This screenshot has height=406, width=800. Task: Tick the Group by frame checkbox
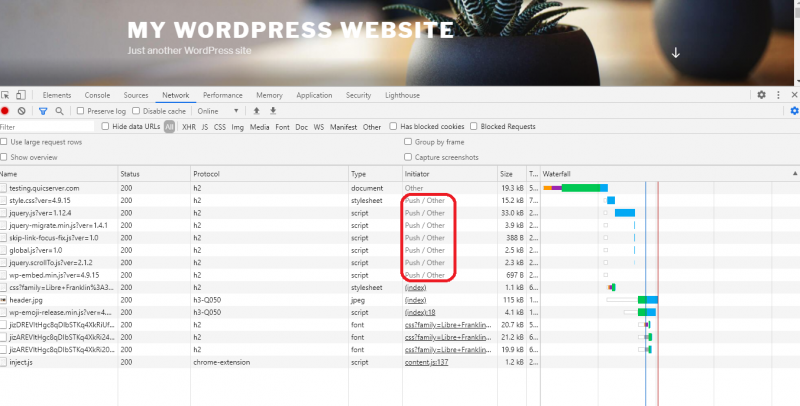(x=408, y=142)
